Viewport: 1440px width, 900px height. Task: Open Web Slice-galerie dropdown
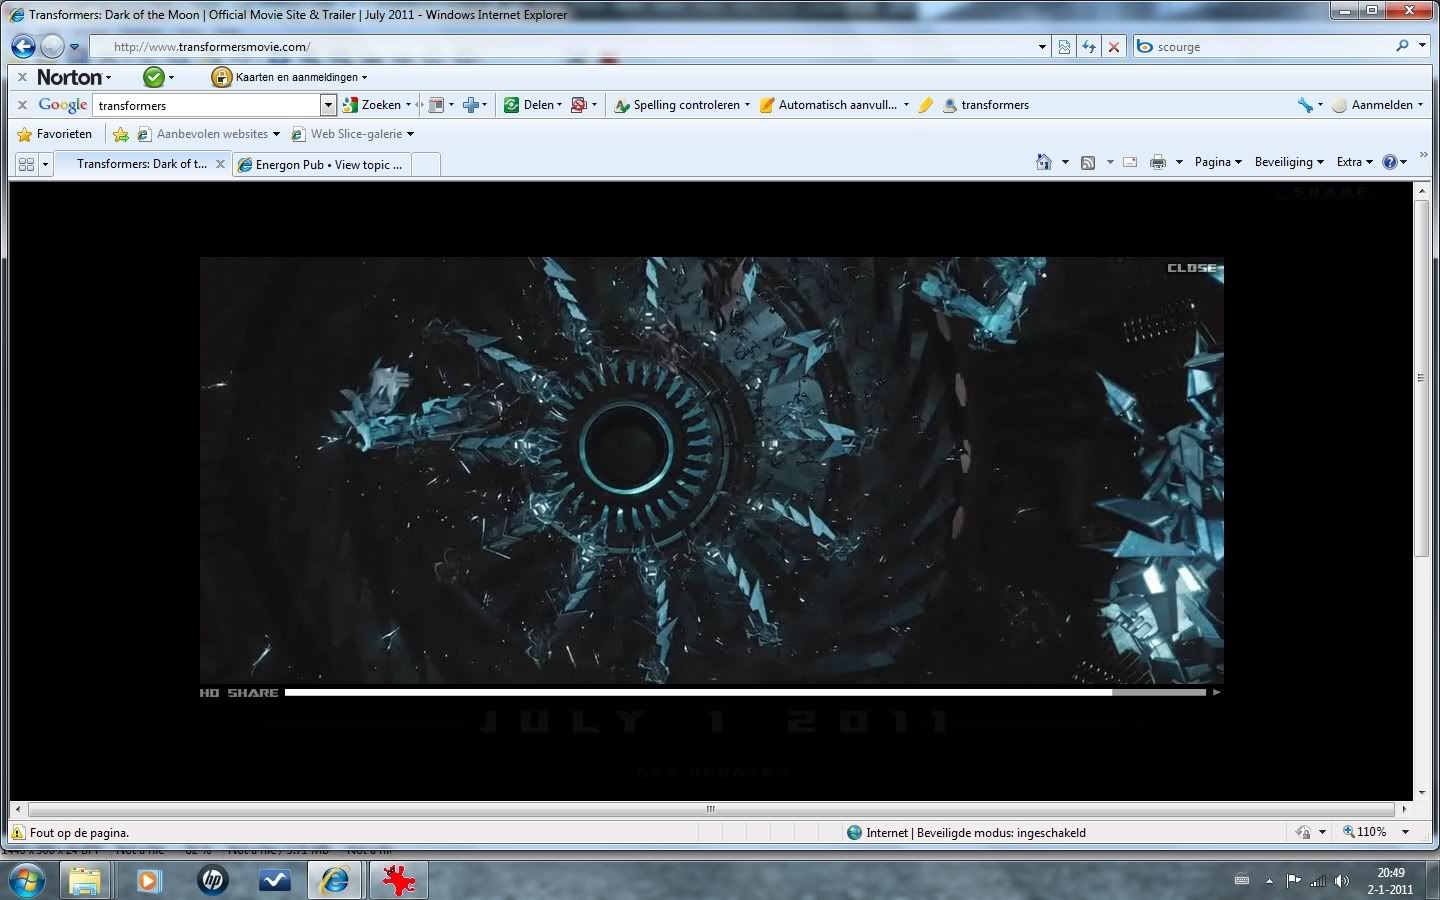click(352, 134)
